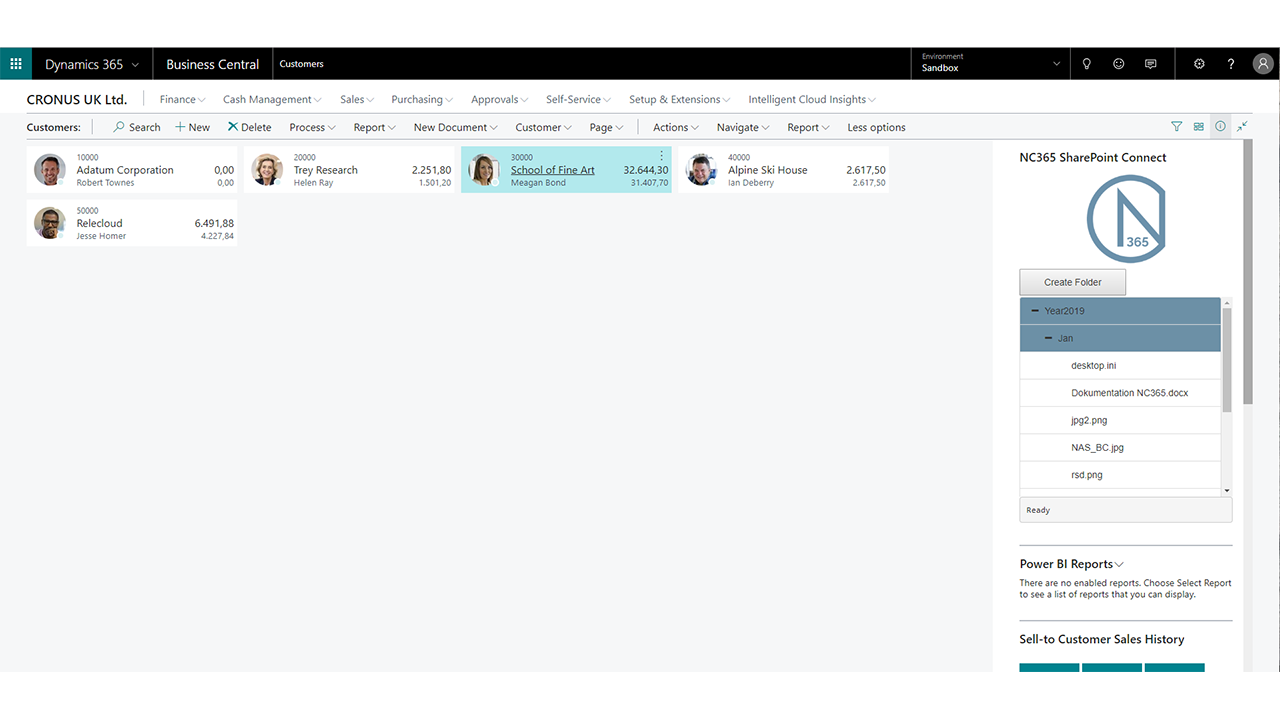Open the Environment Sandbox dropdown
The width and height of the screenshot is (1280, 720).
pos(991,64)
